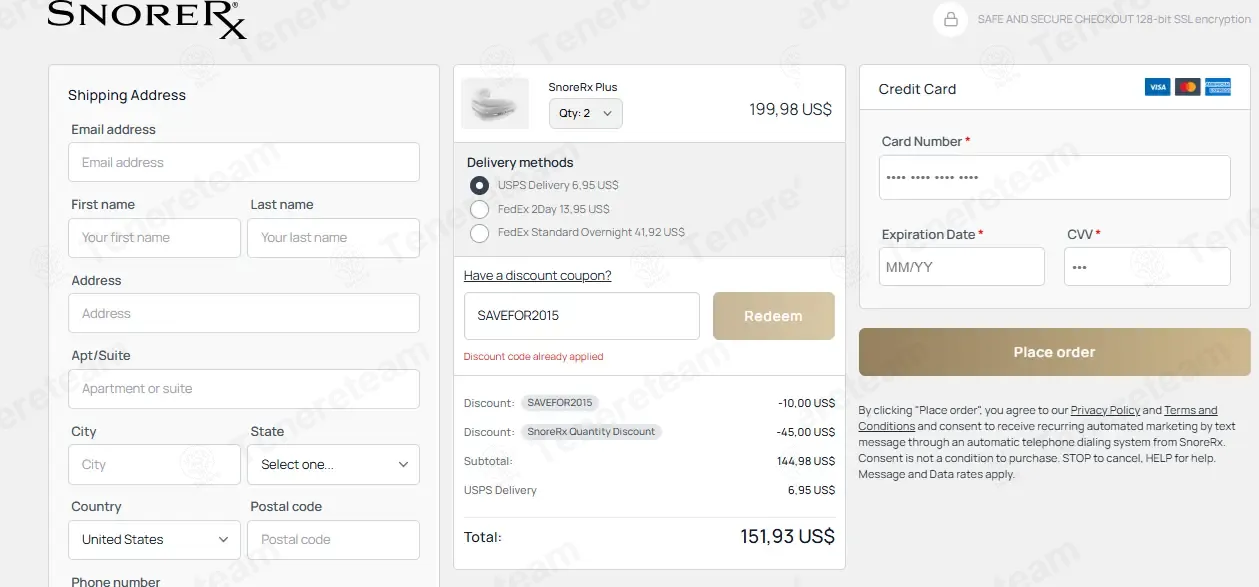Focus the First name field

154,238
